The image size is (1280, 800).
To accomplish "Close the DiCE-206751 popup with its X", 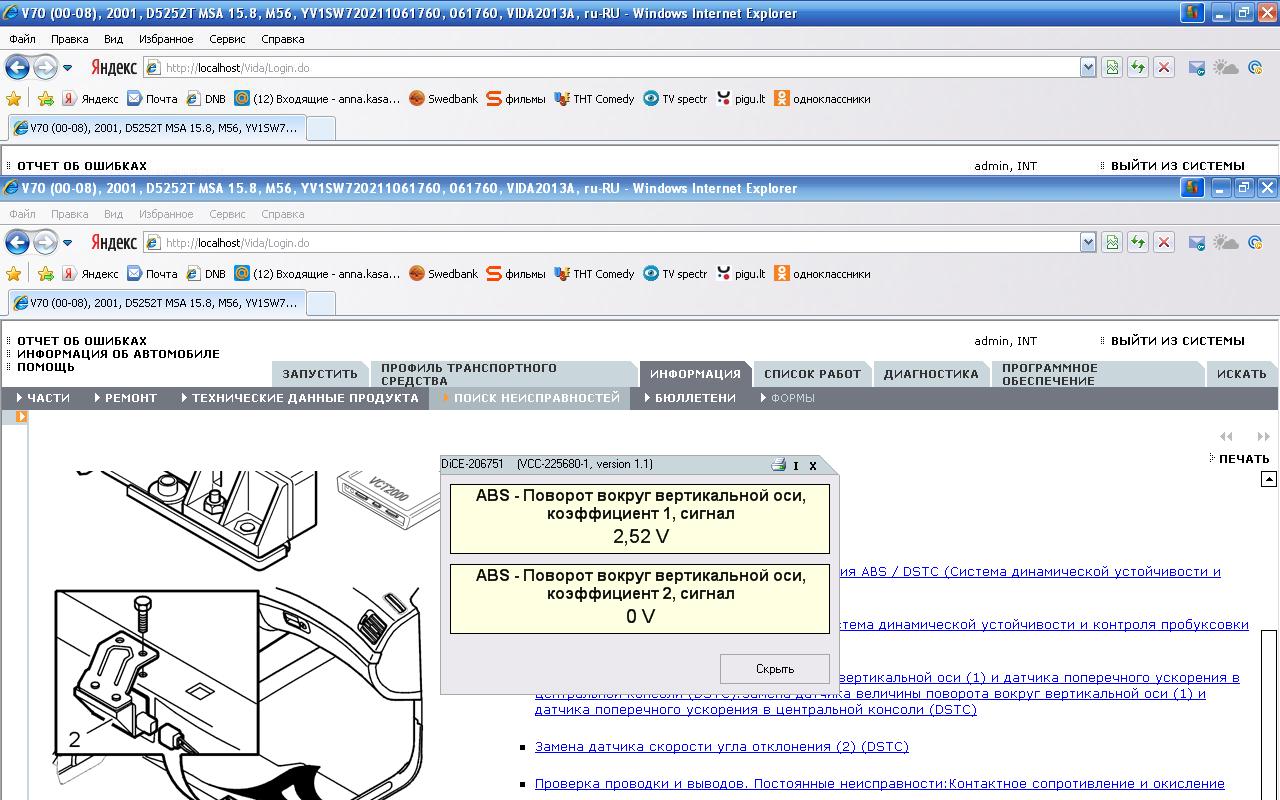I will (813, 465).
